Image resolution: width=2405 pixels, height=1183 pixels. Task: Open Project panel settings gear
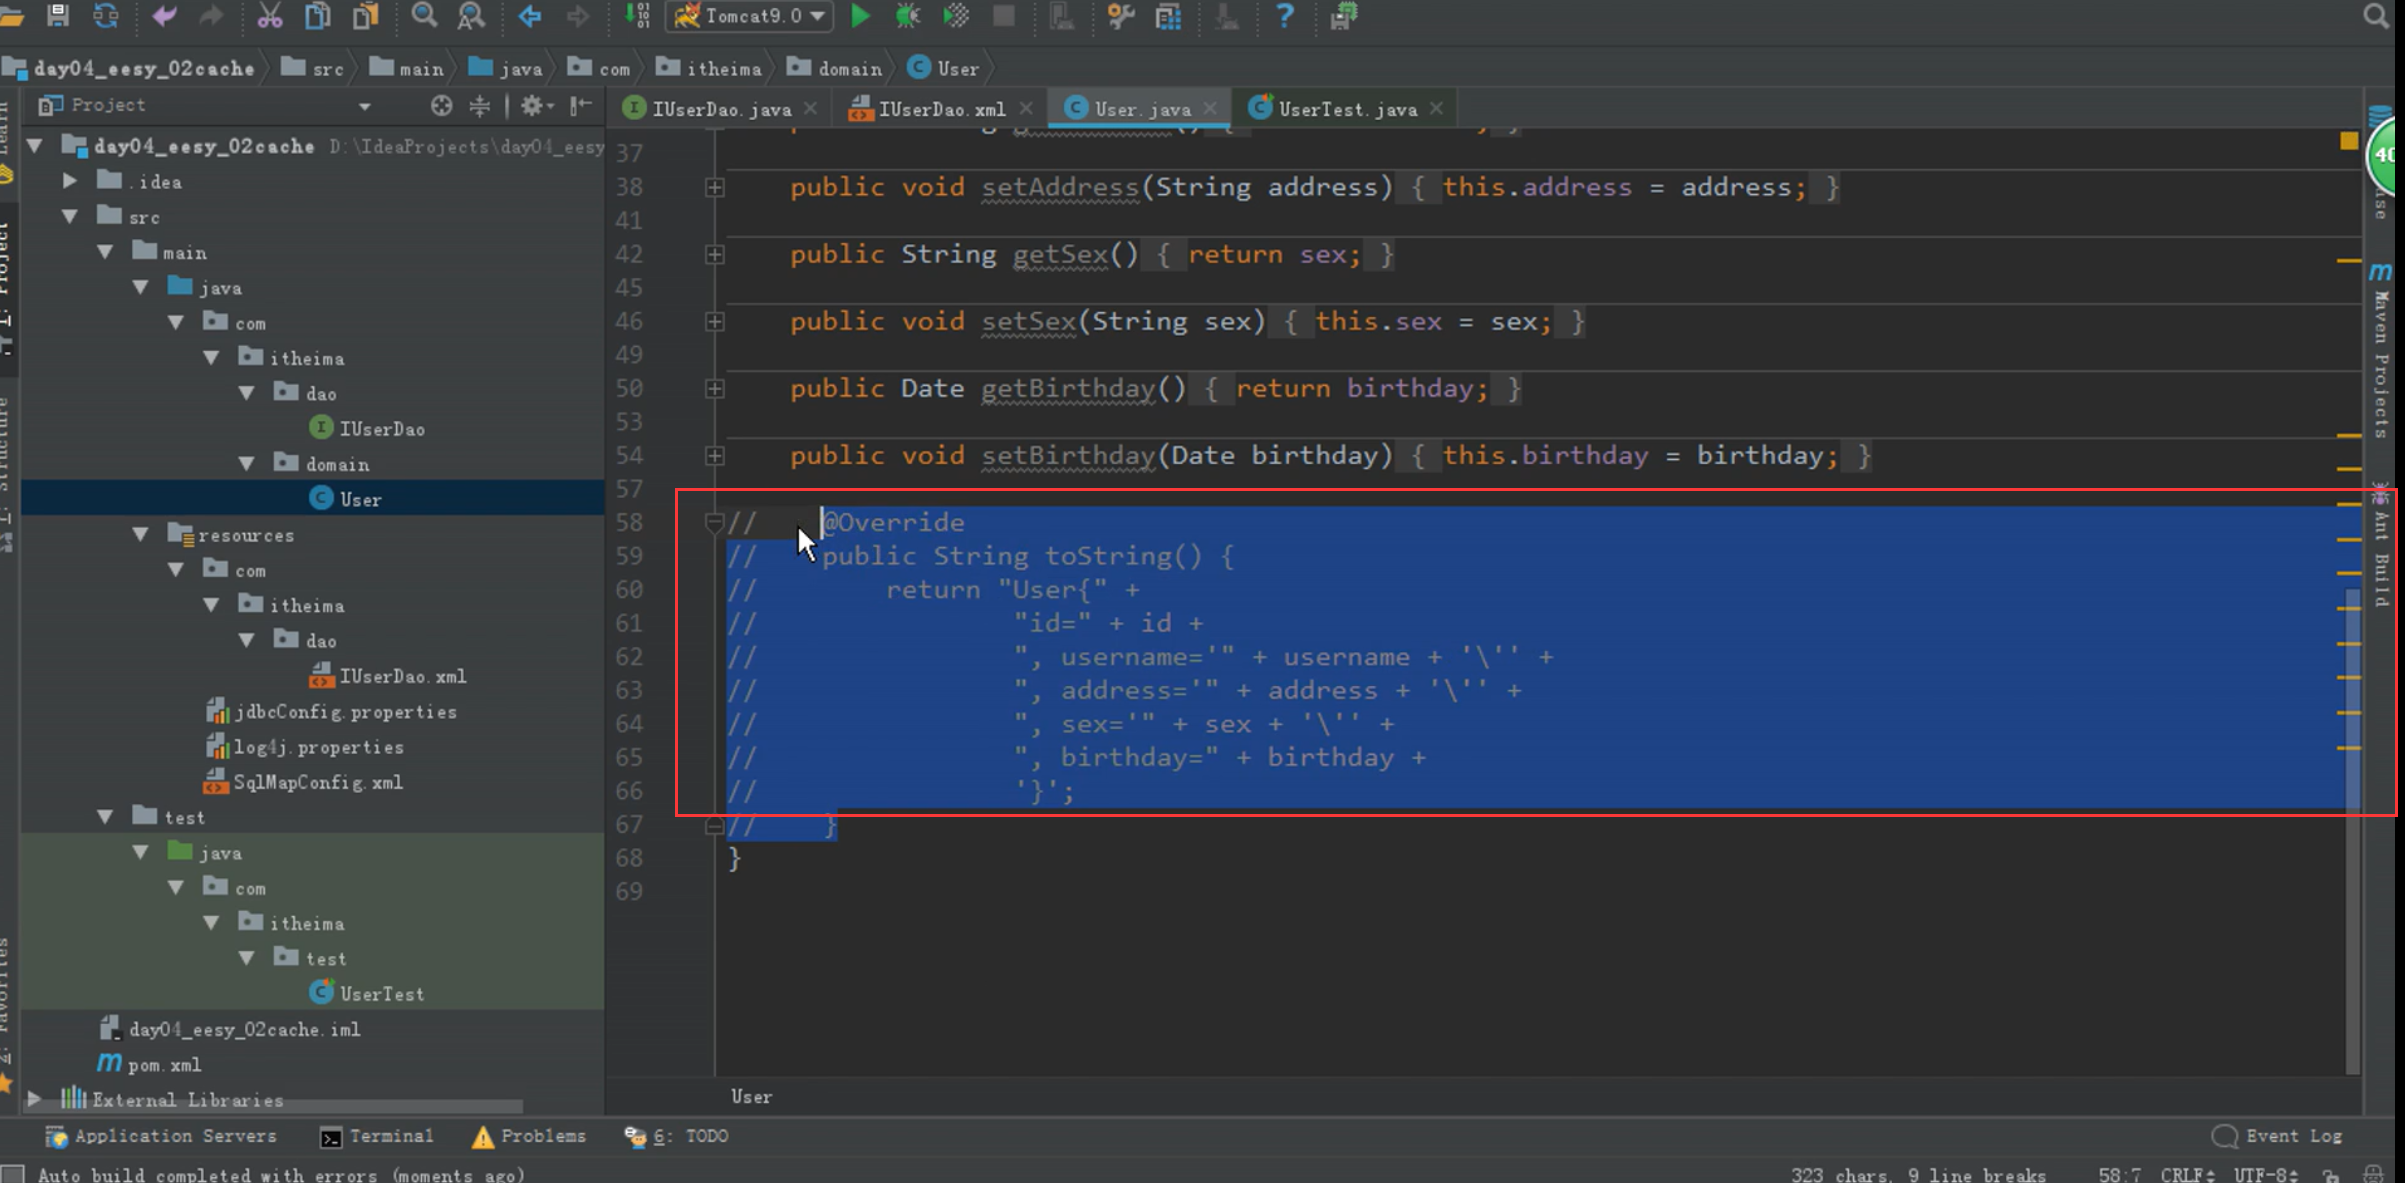(x=533, y=105)
